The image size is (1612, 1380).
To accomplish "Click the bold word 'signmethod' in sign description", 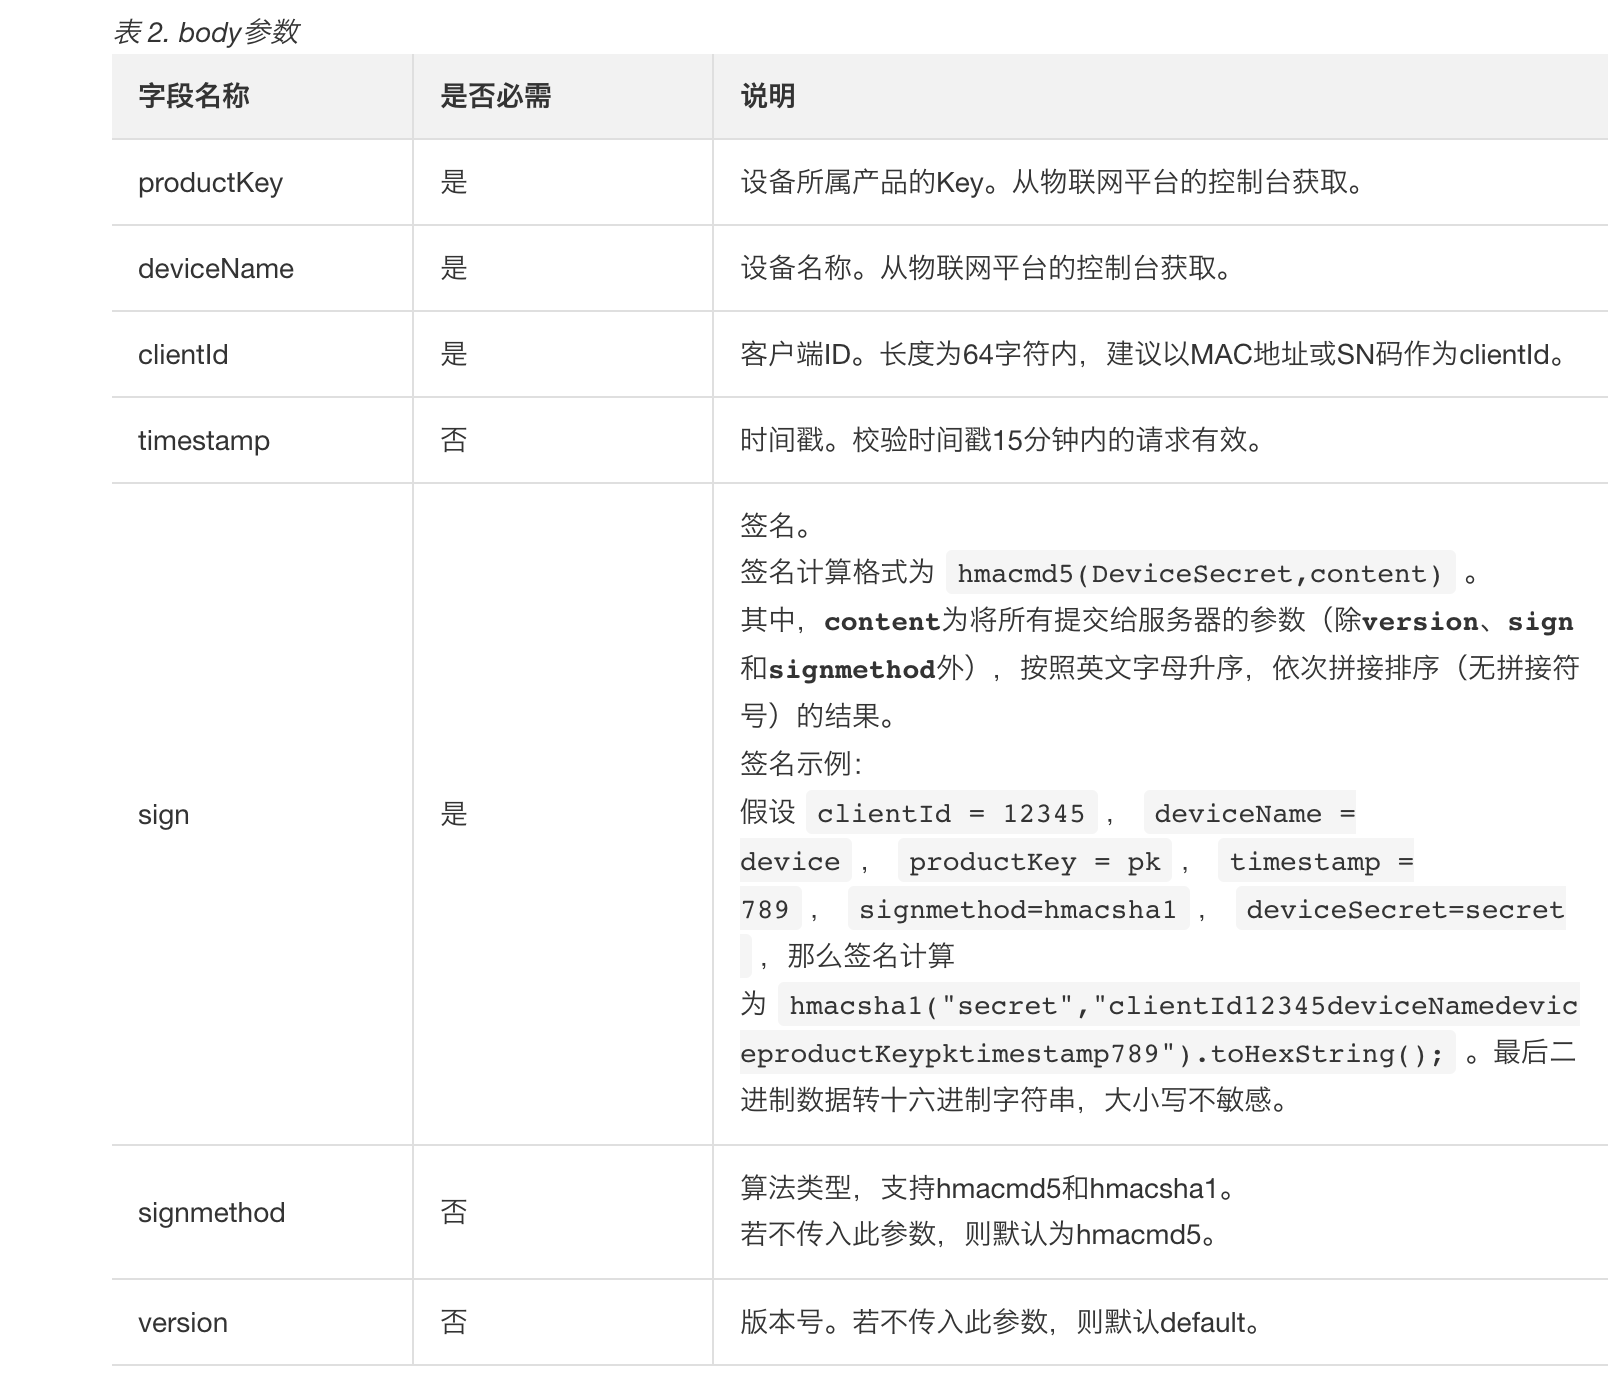I will pos(852,669).
